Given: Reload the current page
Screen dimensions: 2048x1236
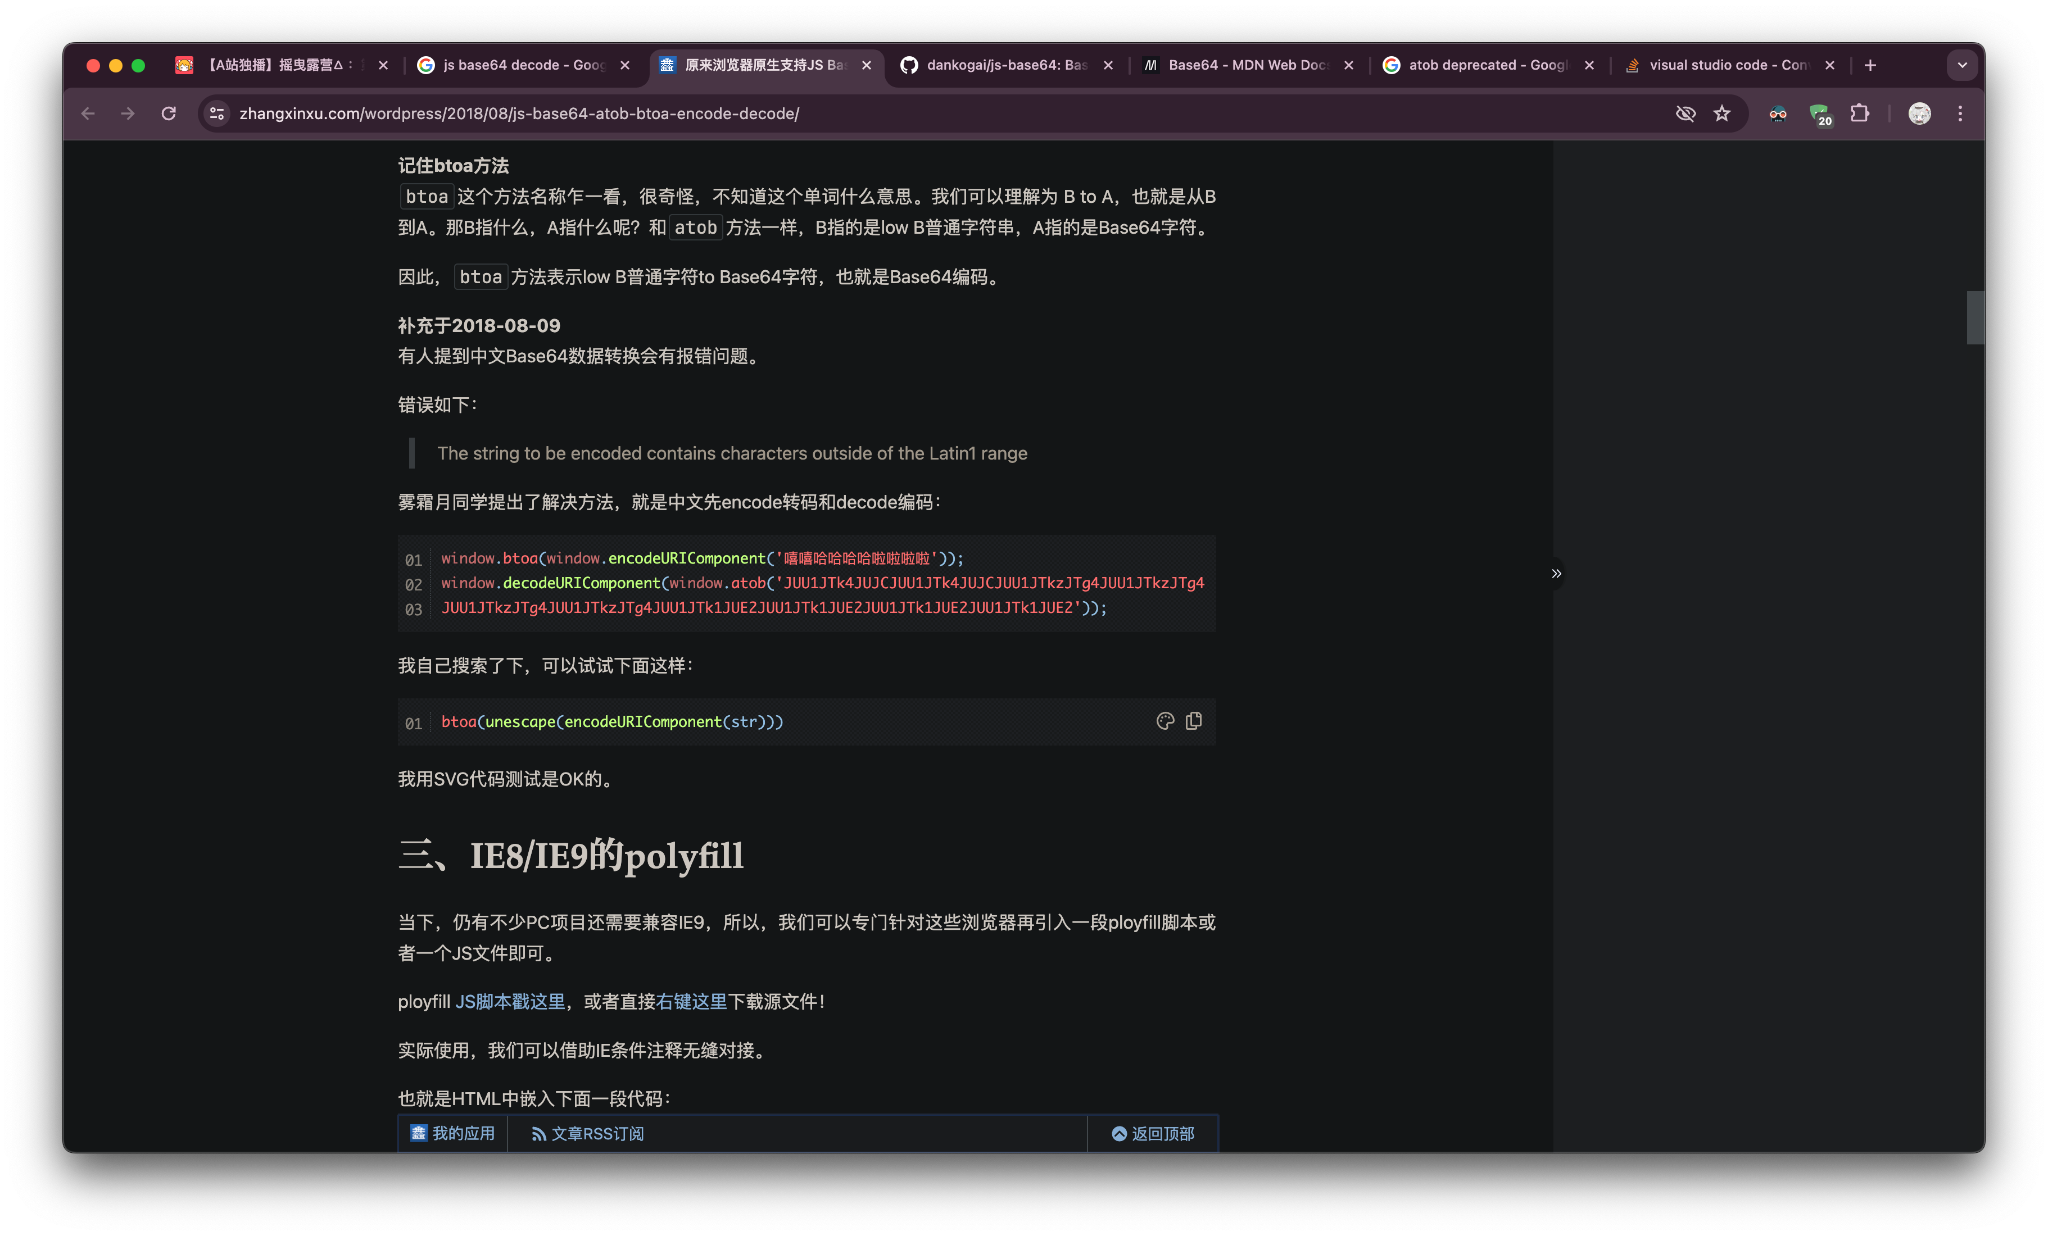Looking at the screenshot, I should (168, 113).
